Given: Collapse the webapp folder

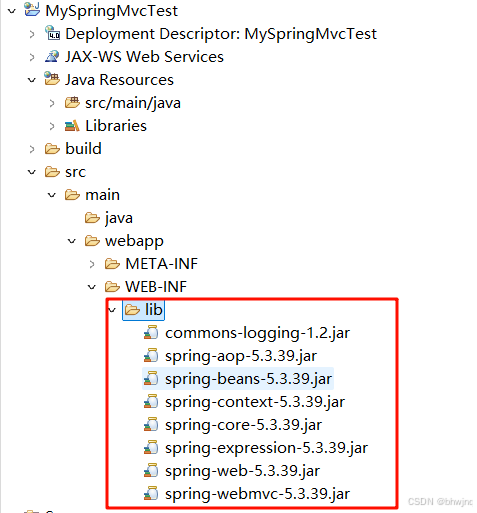Looking at the screenshot, I should coord(72,241).
